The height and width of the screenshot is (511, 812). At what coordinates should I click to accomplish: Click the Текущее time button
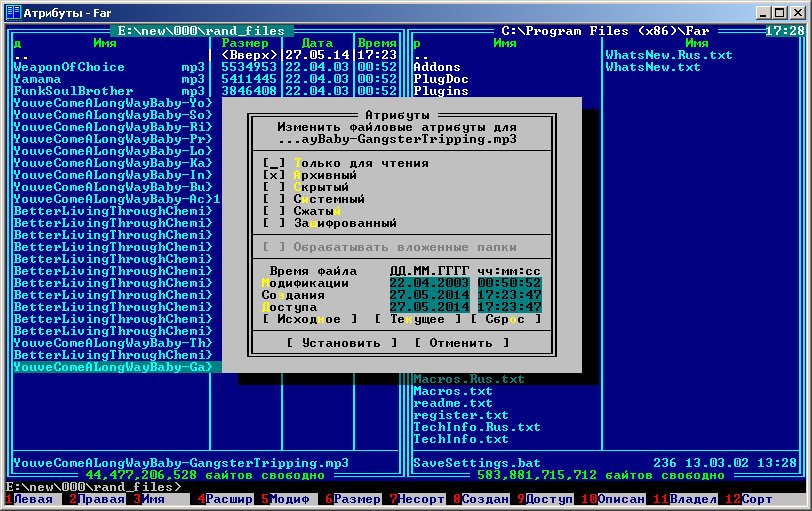tap(417, 319)
